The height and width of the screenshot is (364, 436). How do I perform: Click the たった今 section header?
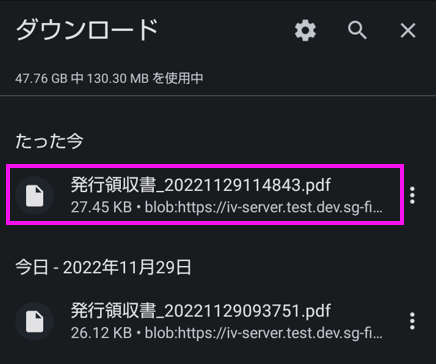tap(49, 141)
